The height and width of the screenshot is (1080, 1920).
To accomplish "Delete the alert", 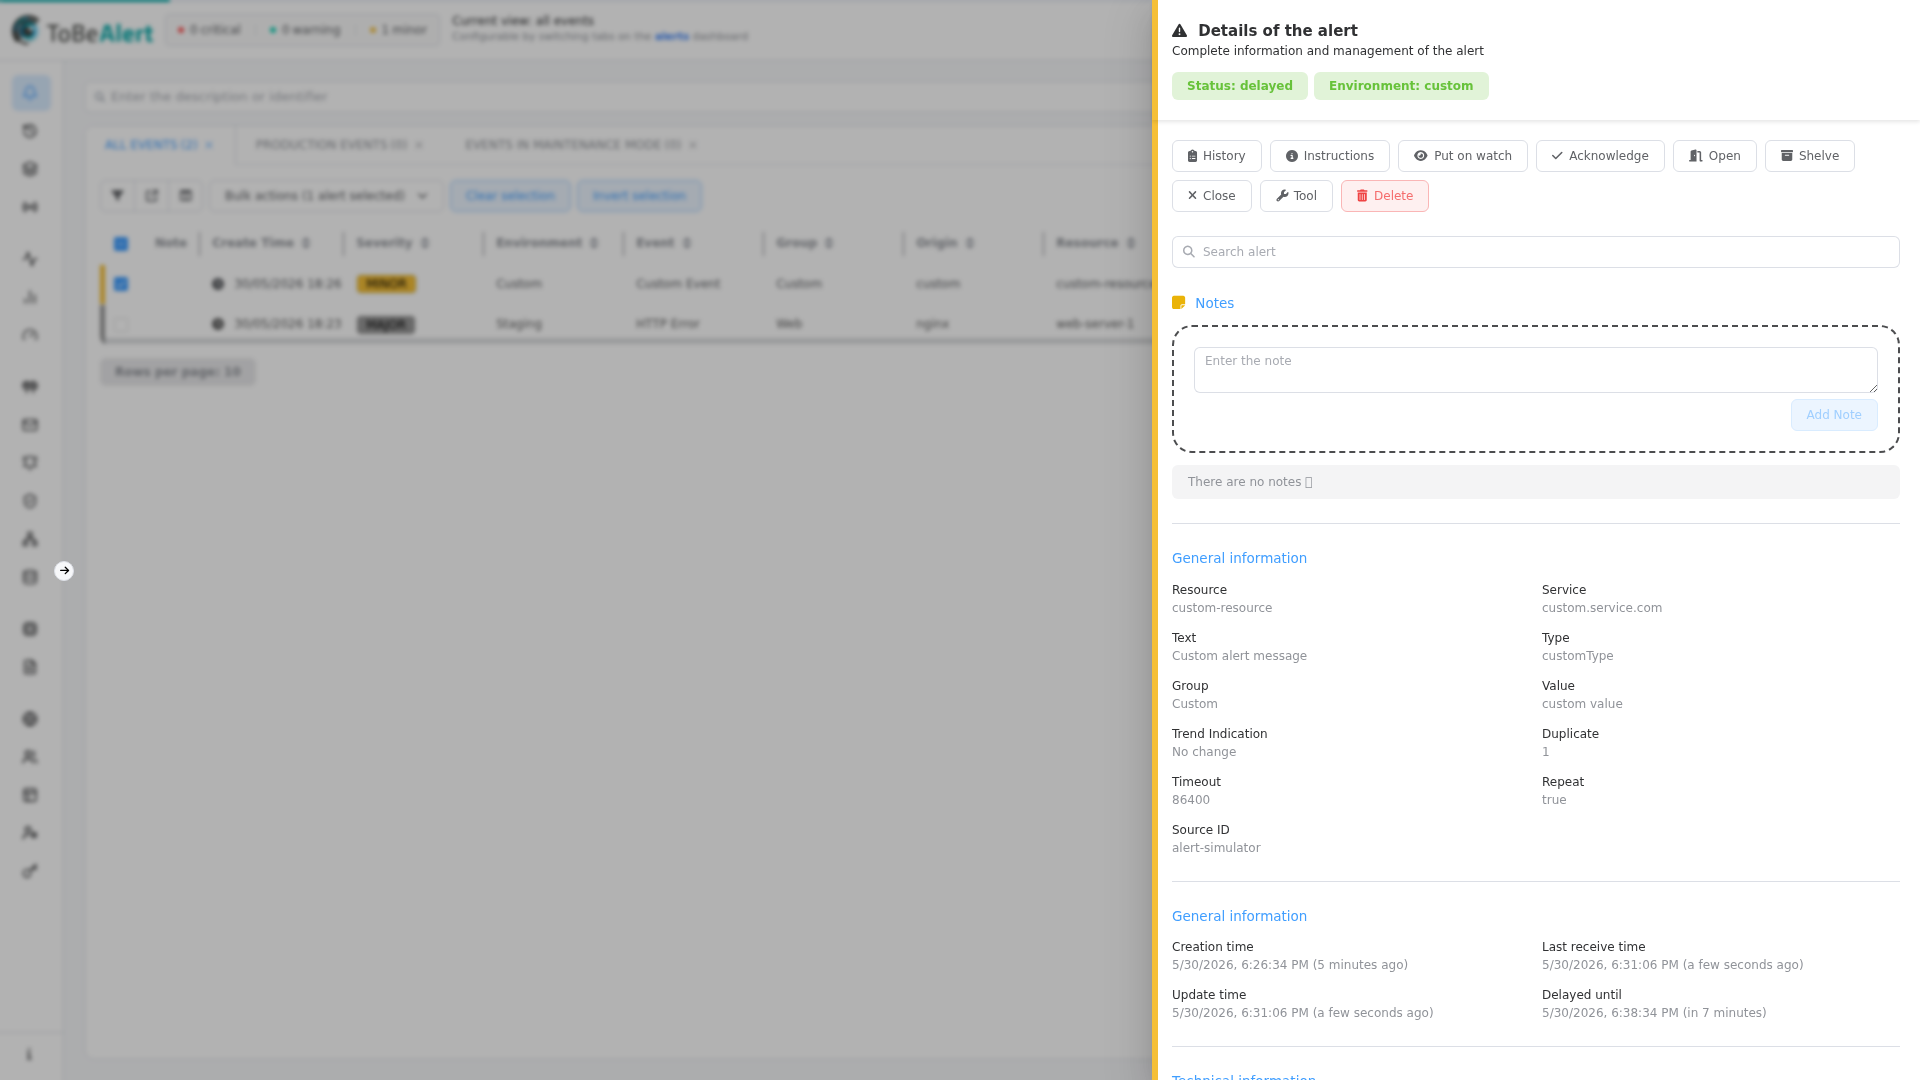I will (1384, 196).
